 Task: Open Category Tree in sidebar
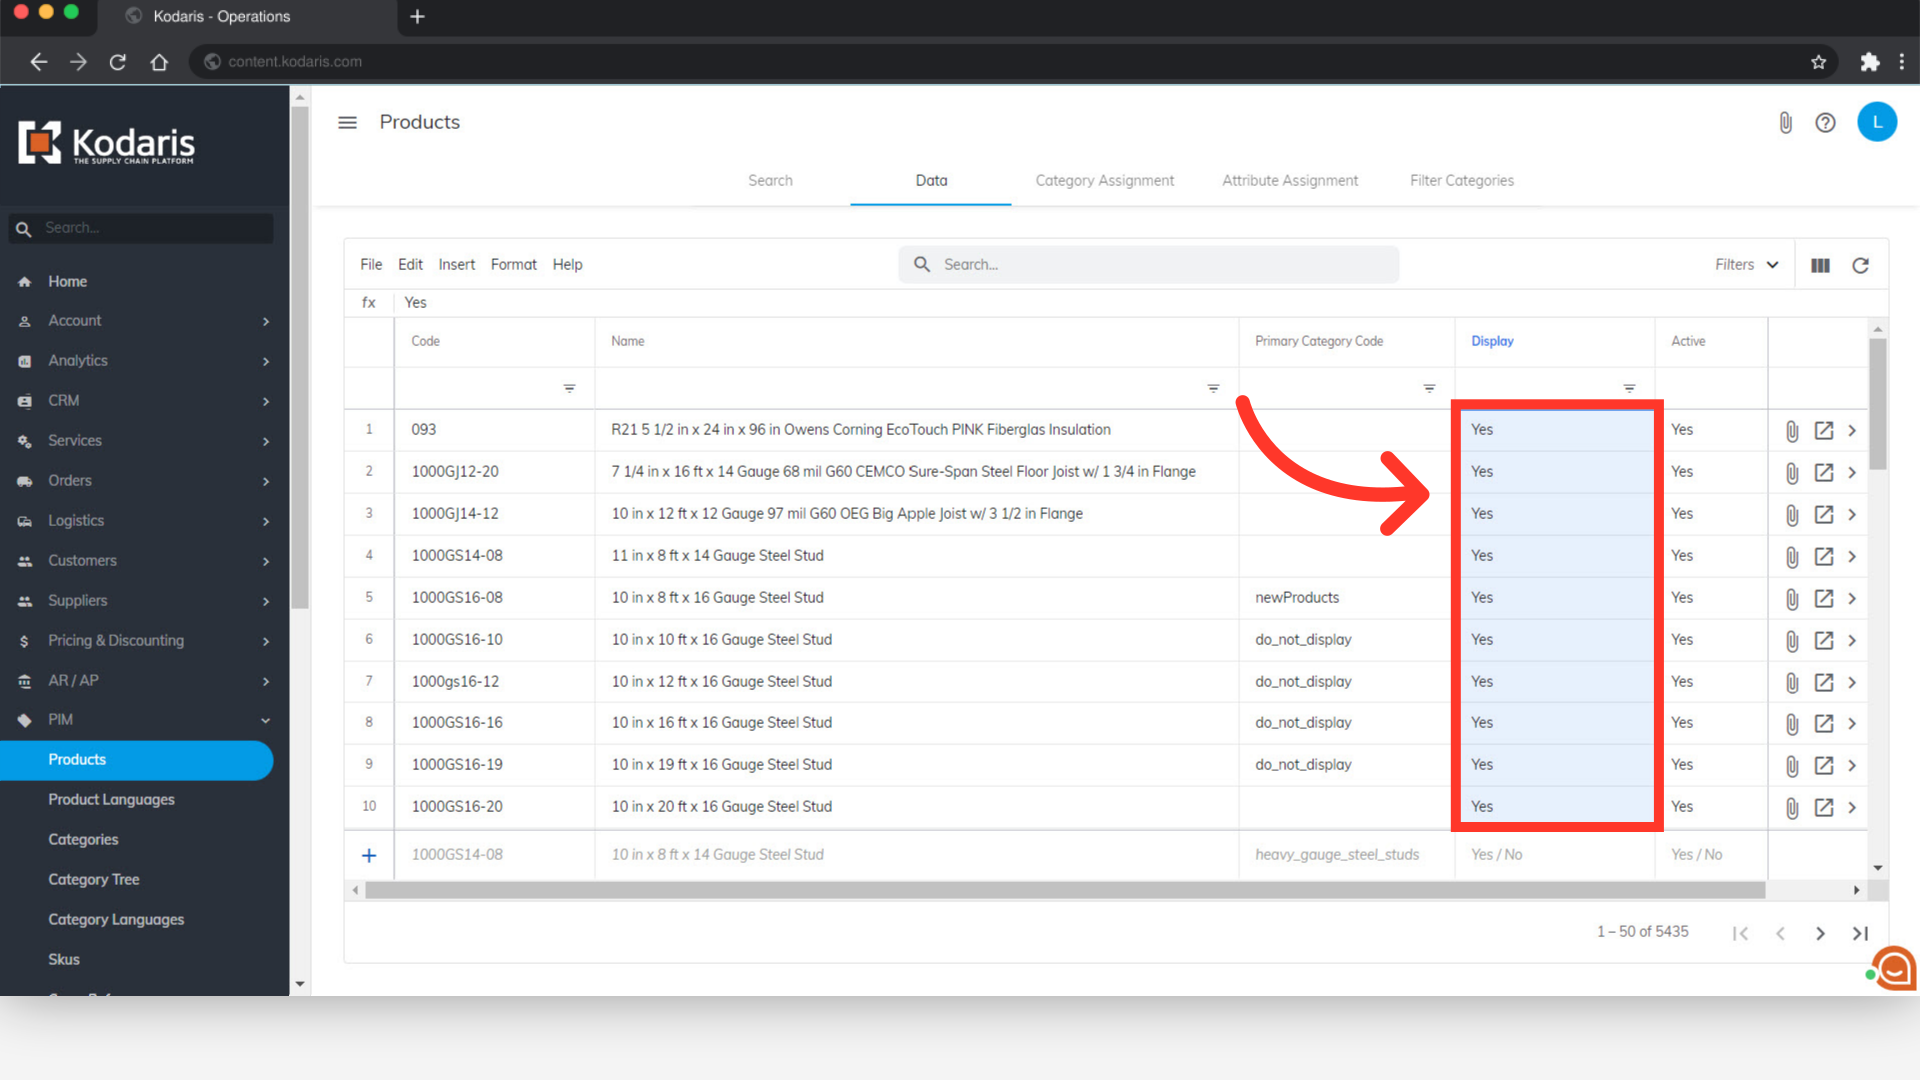click(93, 880)
